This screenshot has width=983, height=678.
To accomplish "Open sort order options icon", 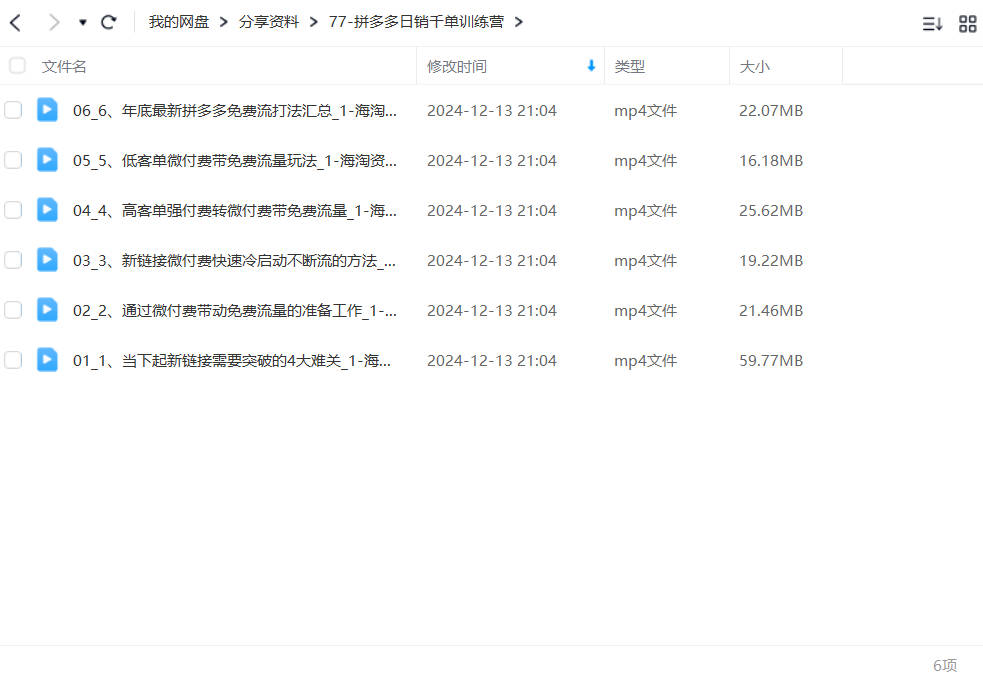I will pyautogui.click(x=932, y=24).
